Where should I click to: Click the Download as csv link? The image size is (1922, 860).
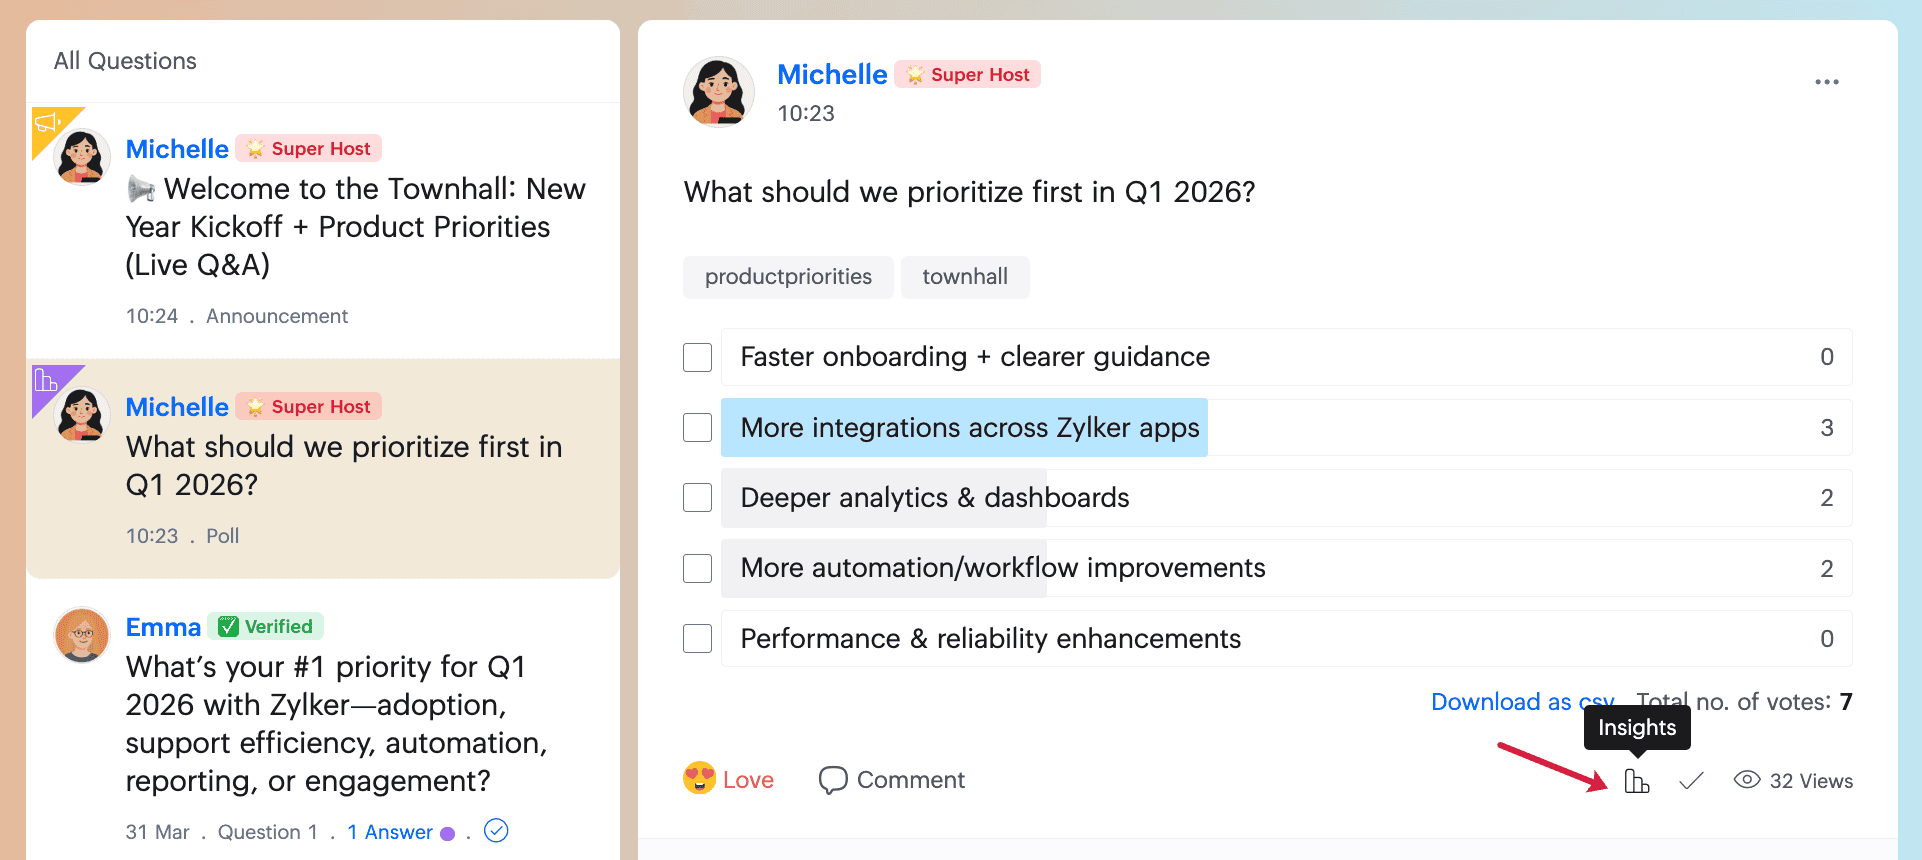[1522, 702]
